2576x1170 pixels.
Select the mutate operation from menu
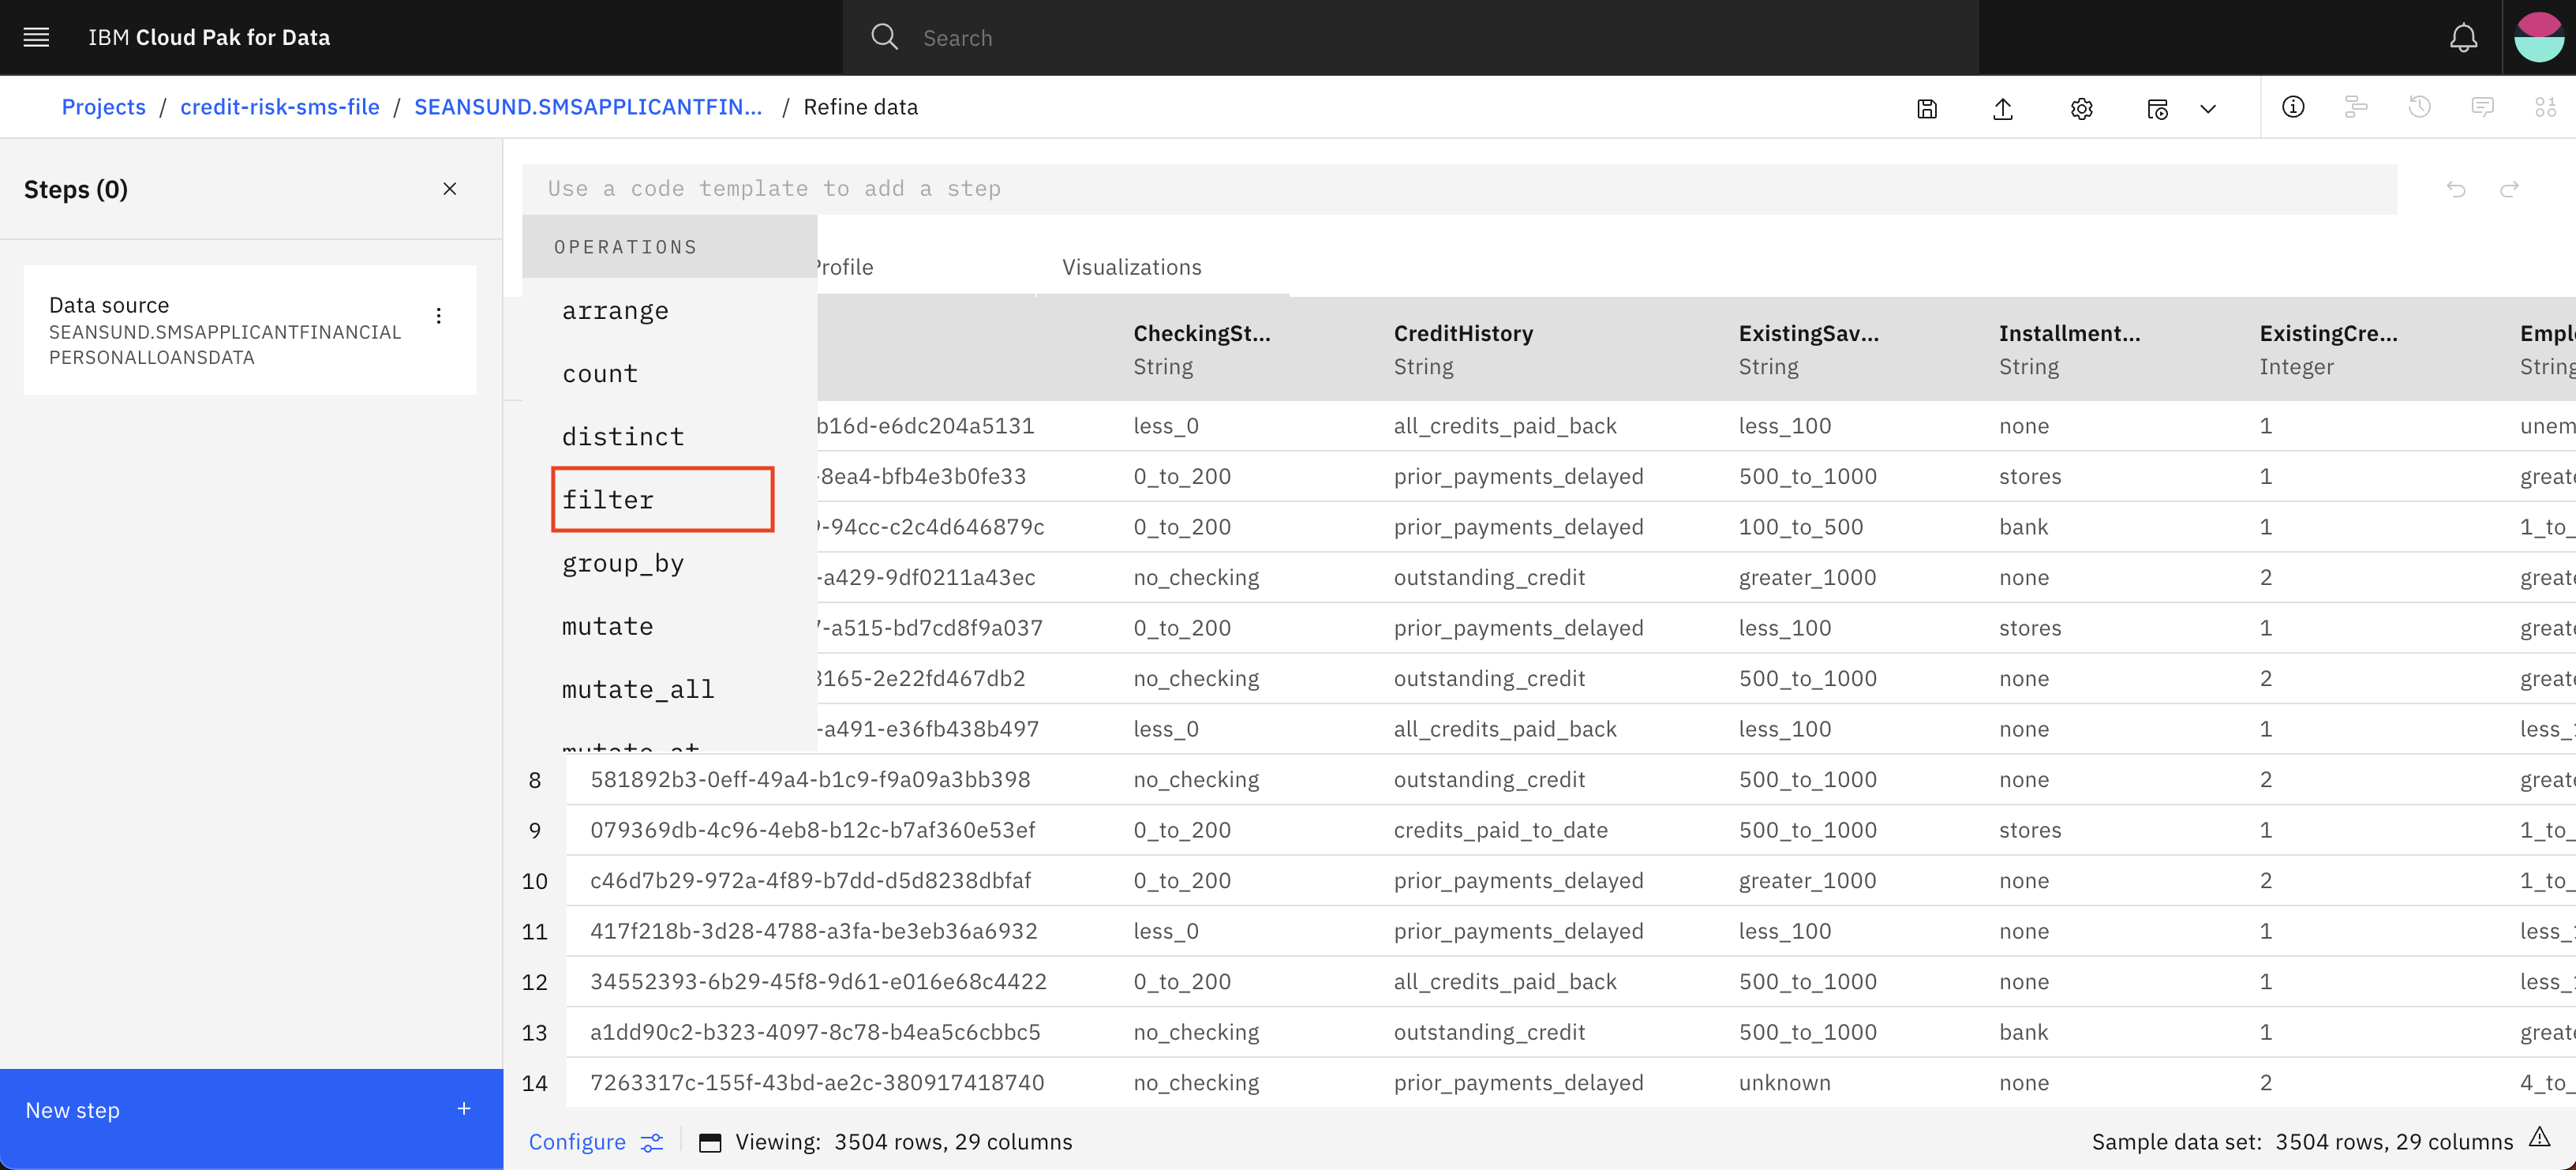(x=606, y=624)
